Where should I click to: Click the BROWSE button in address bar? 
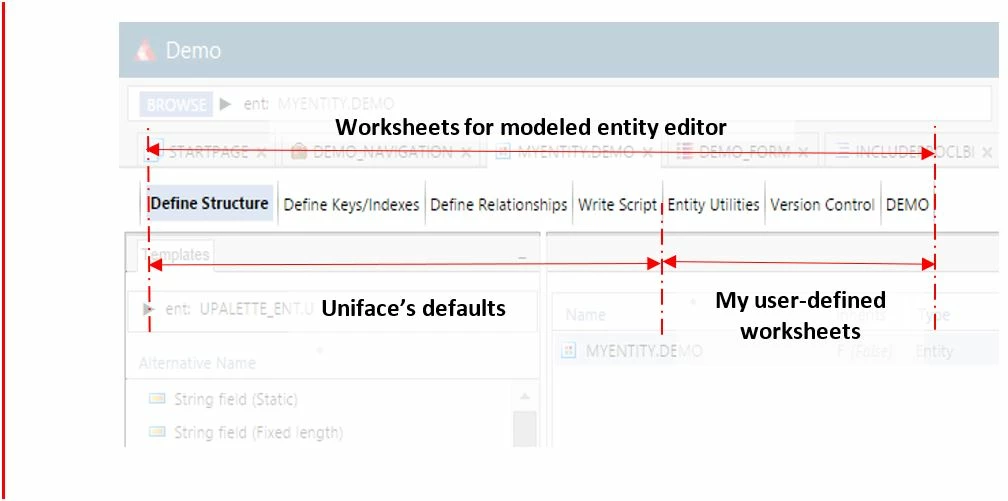(177, 104)
